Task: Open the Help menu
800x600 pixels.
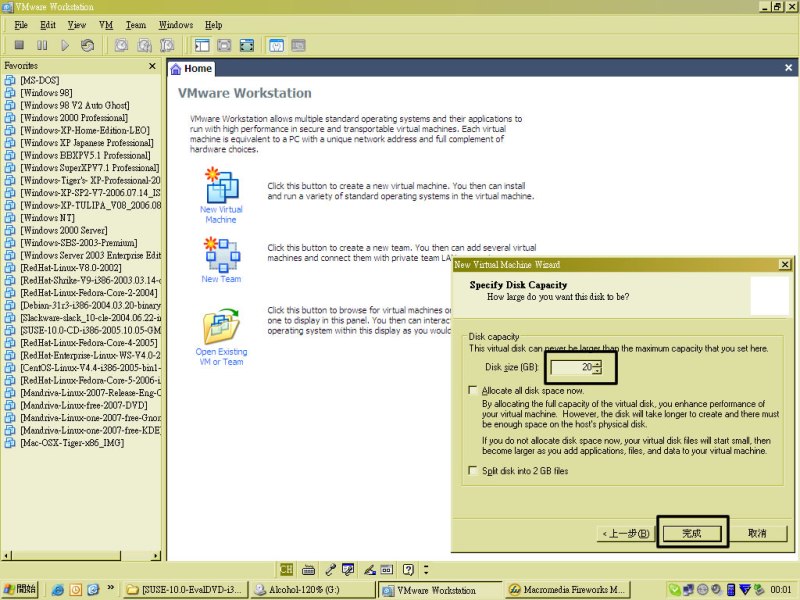Action: pos(214,25)
